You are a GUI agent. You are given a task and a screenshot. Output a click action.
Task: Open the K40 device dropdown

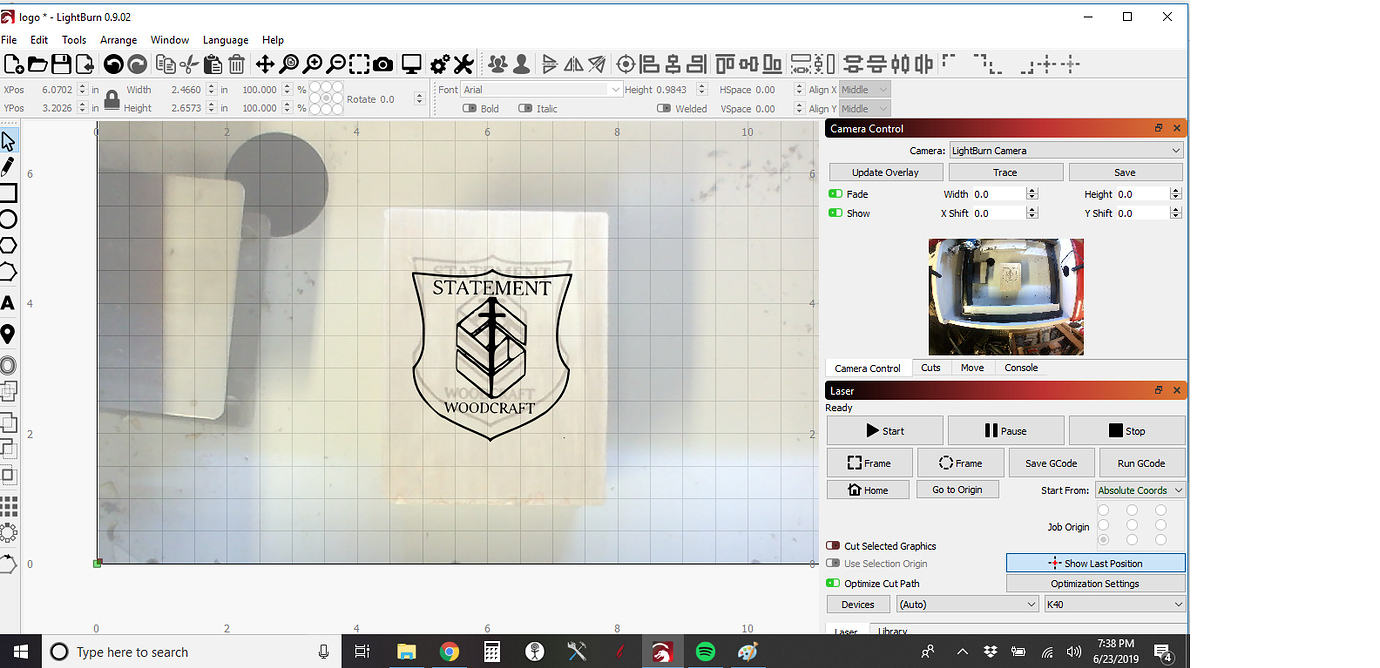[1114, 604]
